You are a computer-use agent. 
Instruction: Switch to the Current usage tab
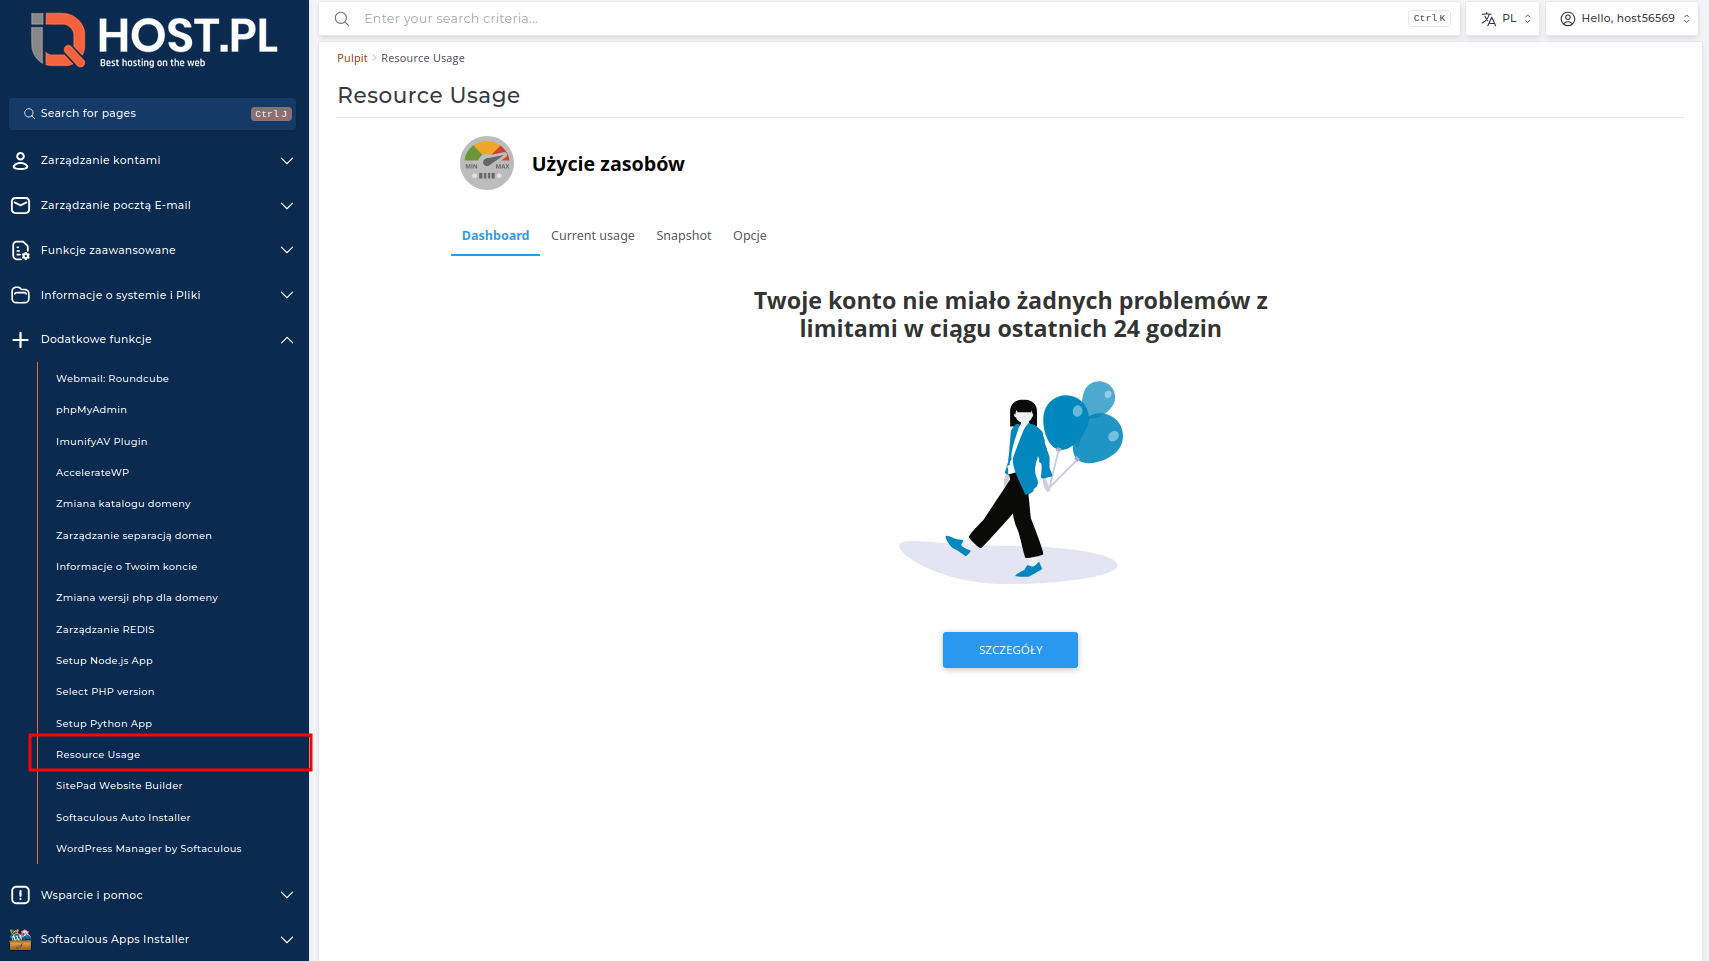point(592,235)
